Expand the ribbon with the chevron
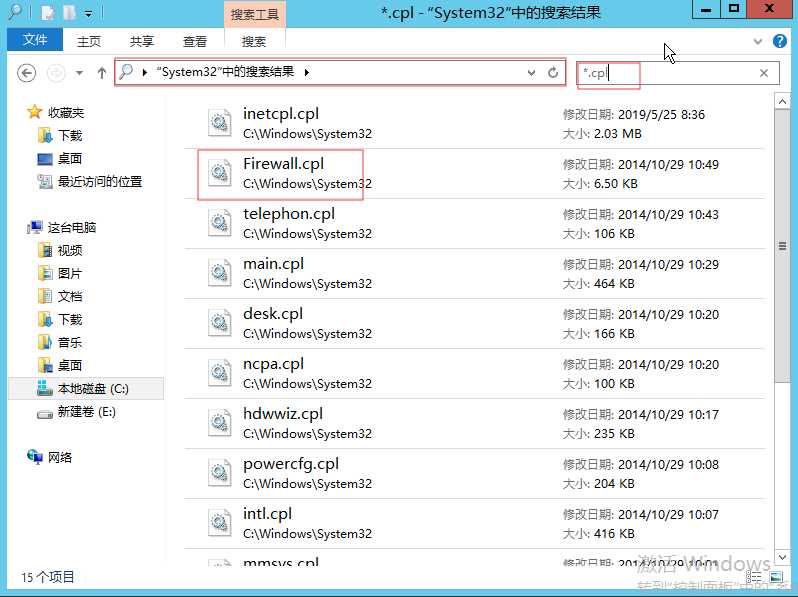This screenshot has height=597, width=798. coord(758,41)
